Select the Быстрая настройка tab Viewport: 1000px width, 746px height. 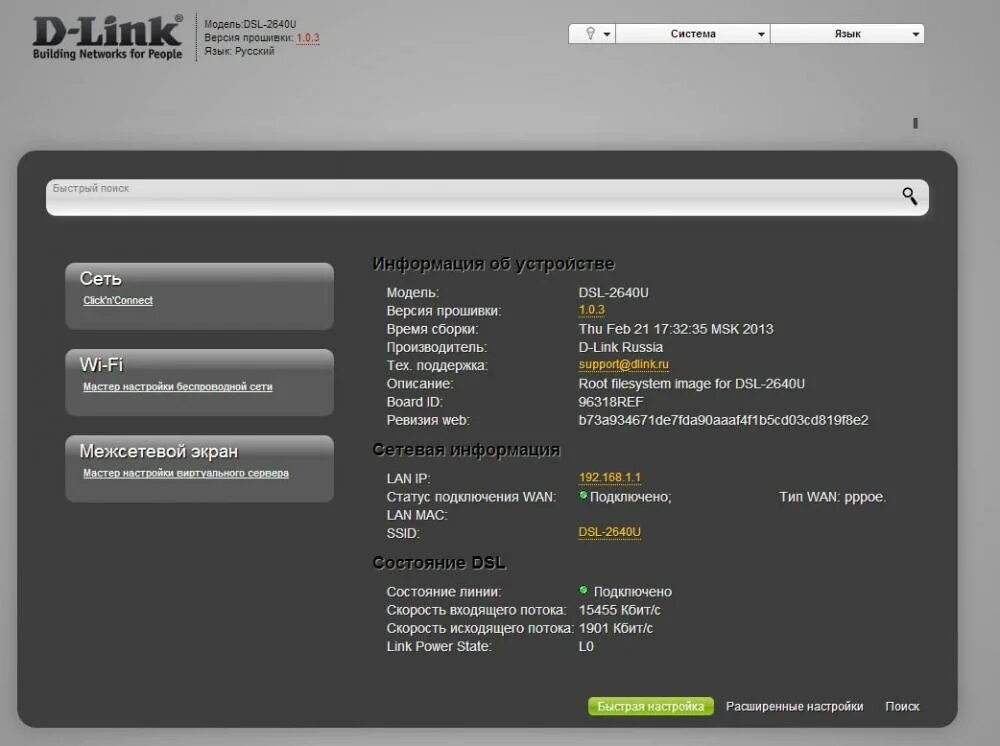651,706
